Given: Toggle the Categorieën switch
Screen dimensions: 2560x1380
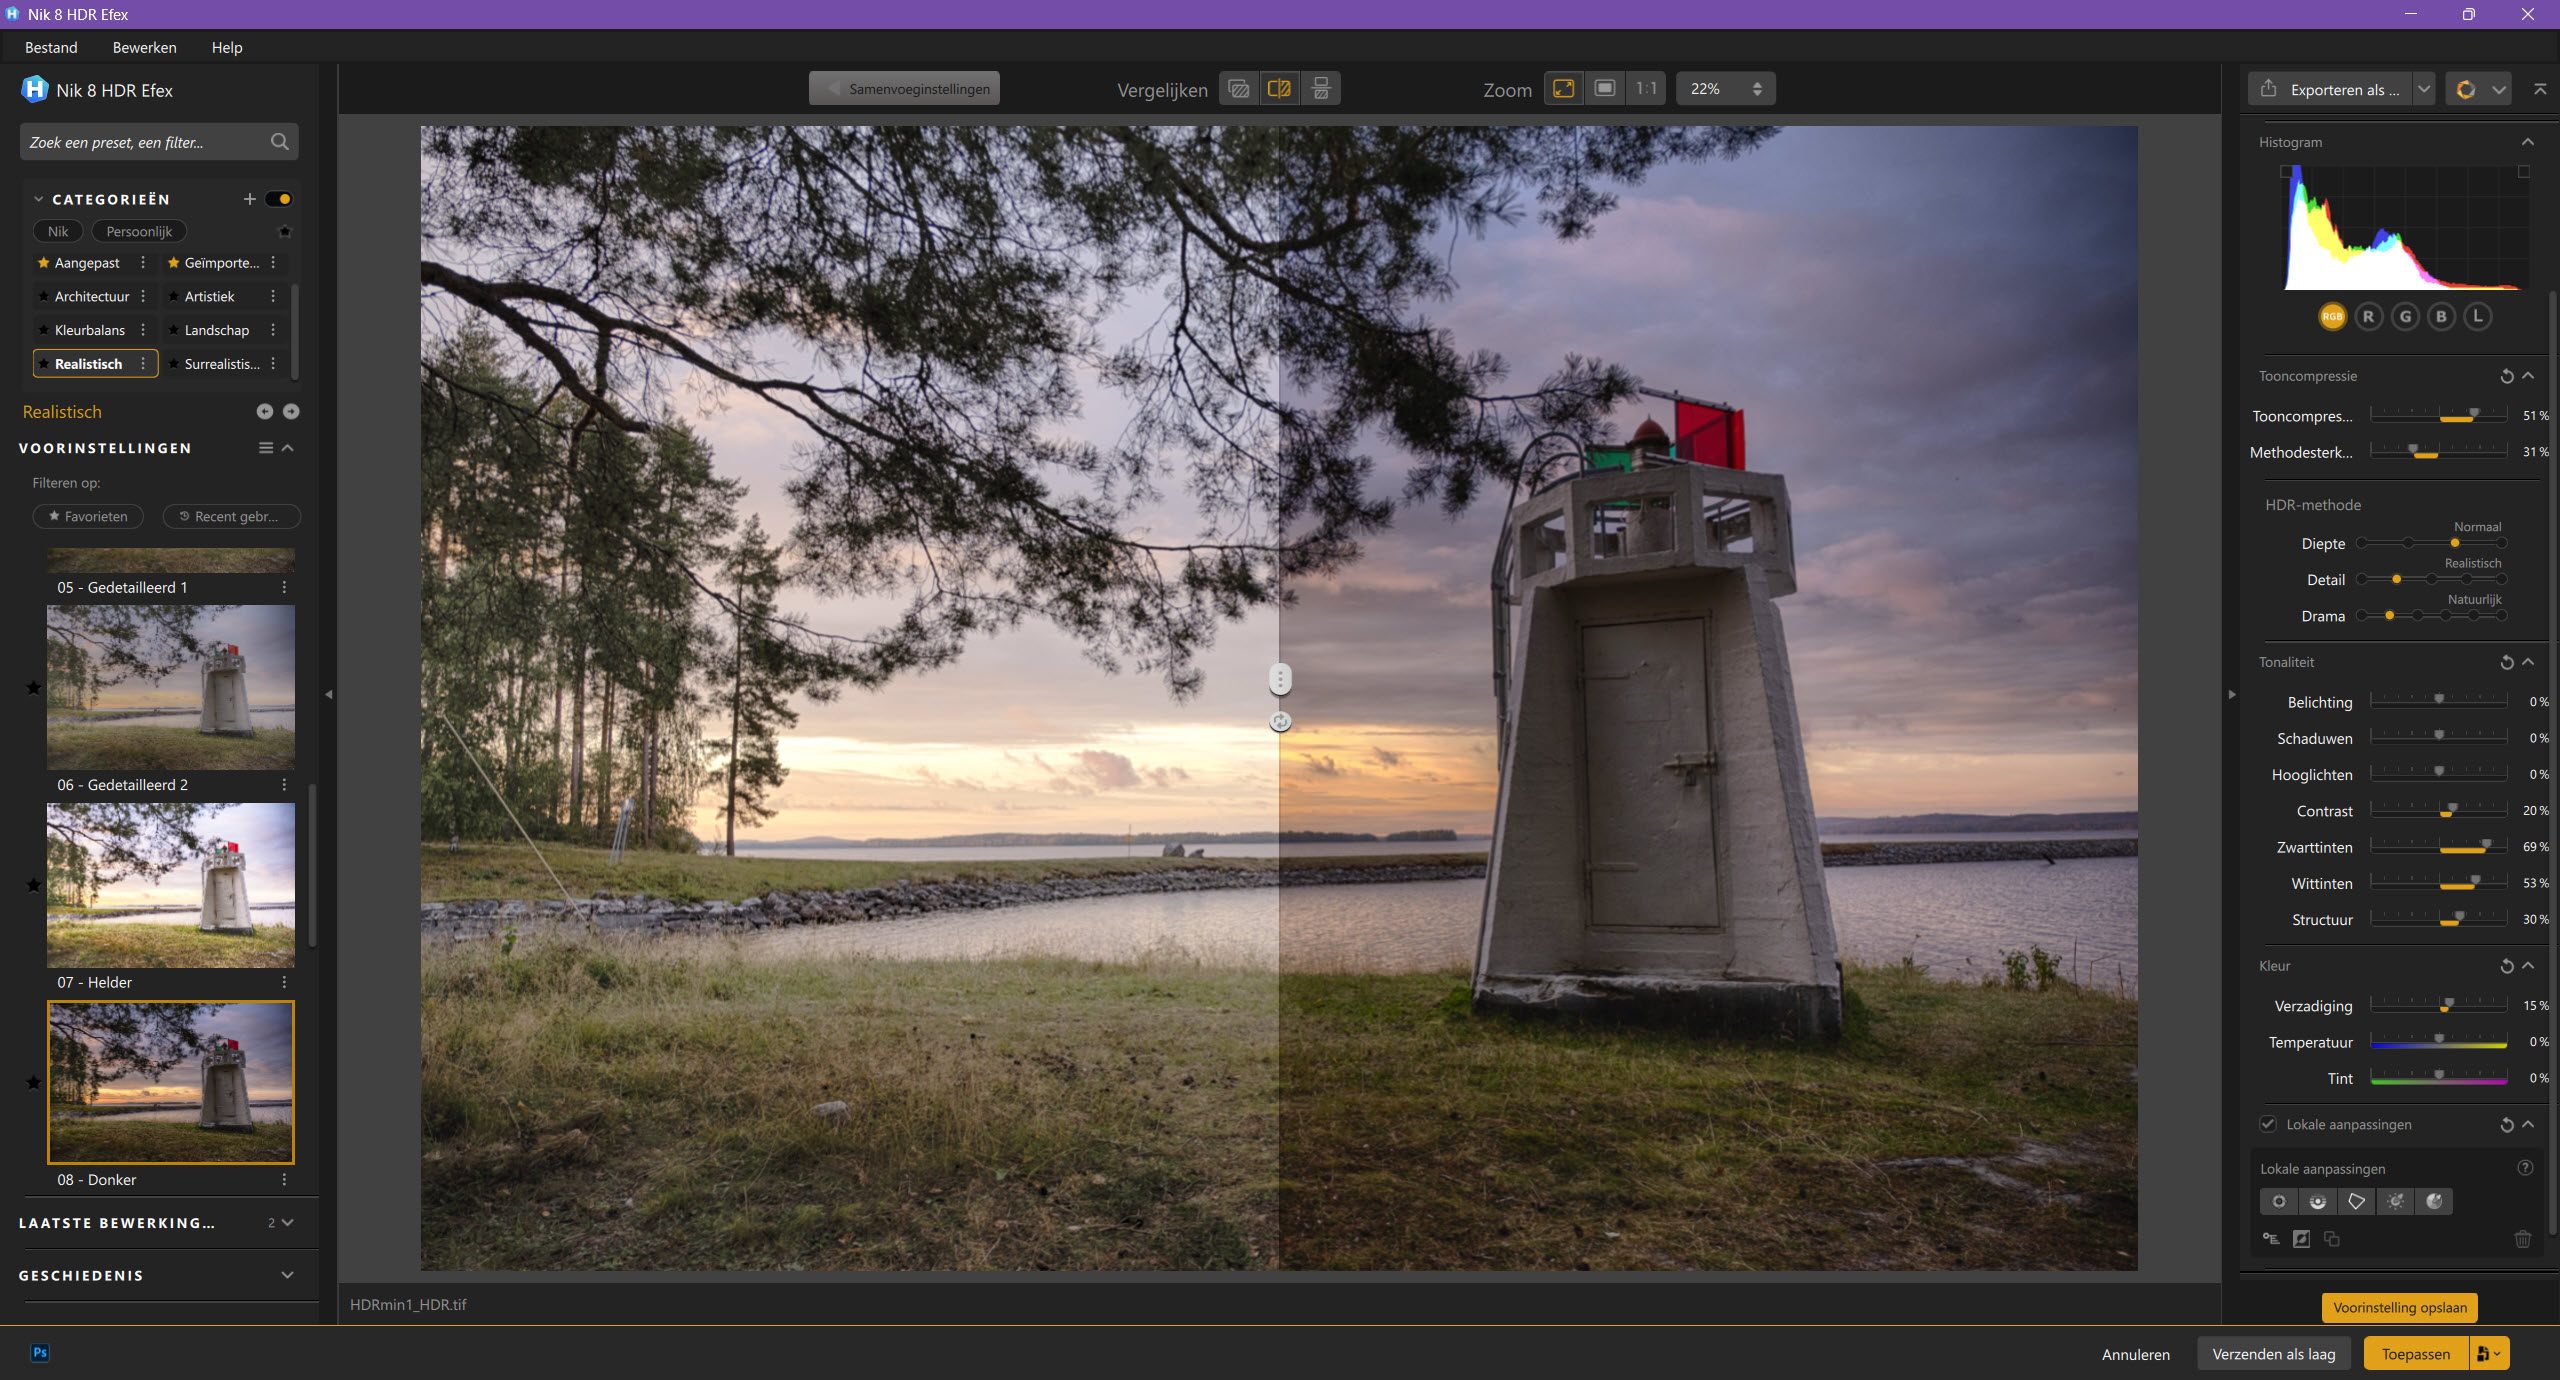Looking at the screenshot, I should pos(279,199).
